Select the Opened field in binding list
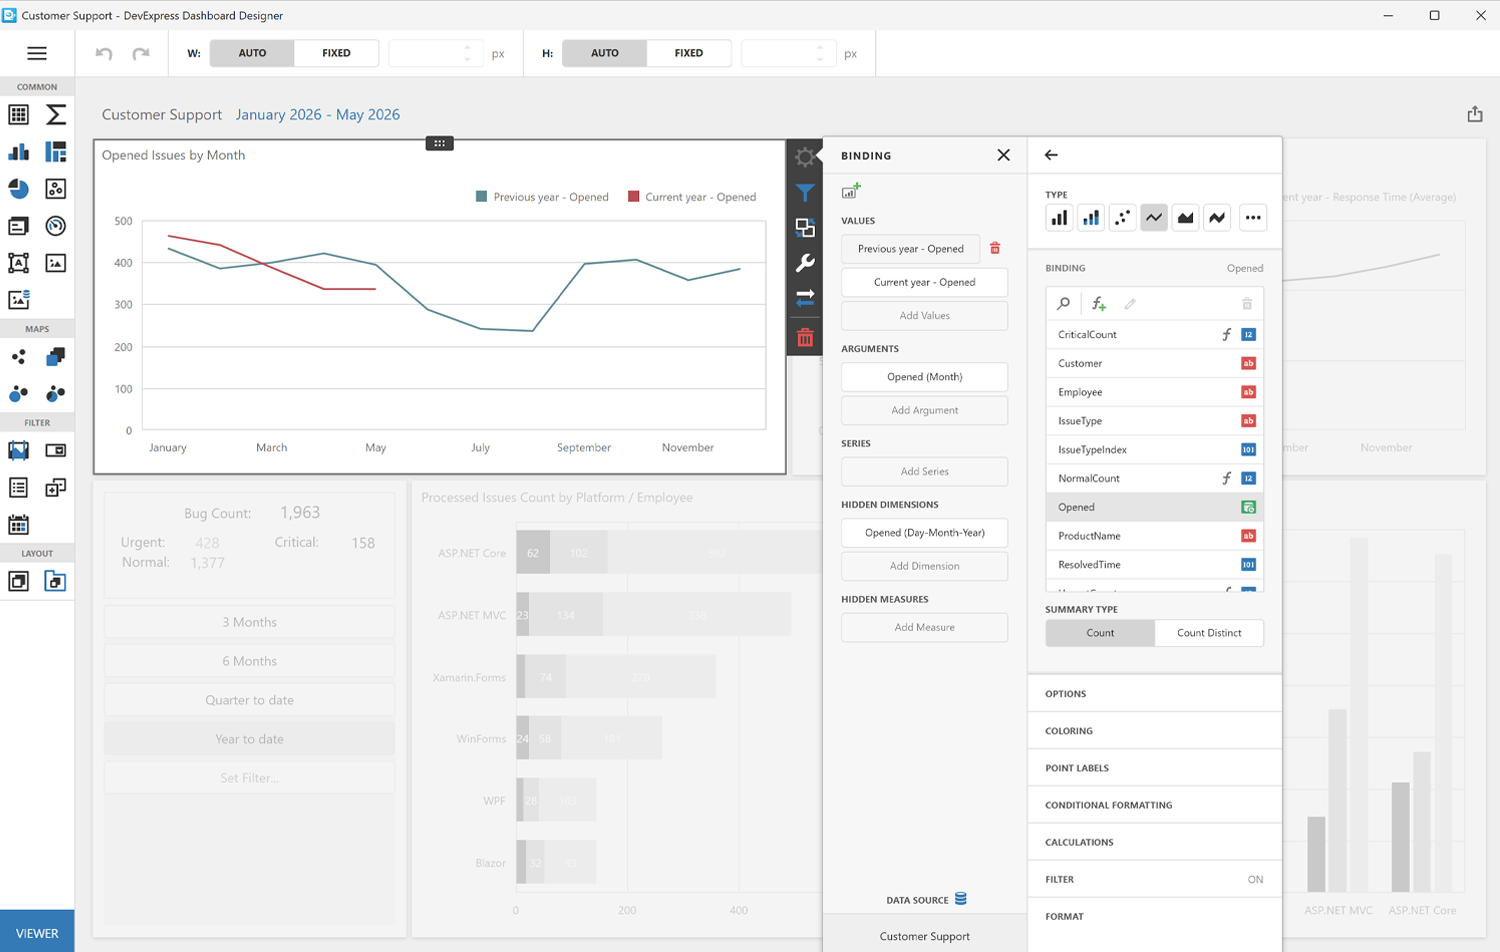1500x952 pixels. [x=1154, y=507]
